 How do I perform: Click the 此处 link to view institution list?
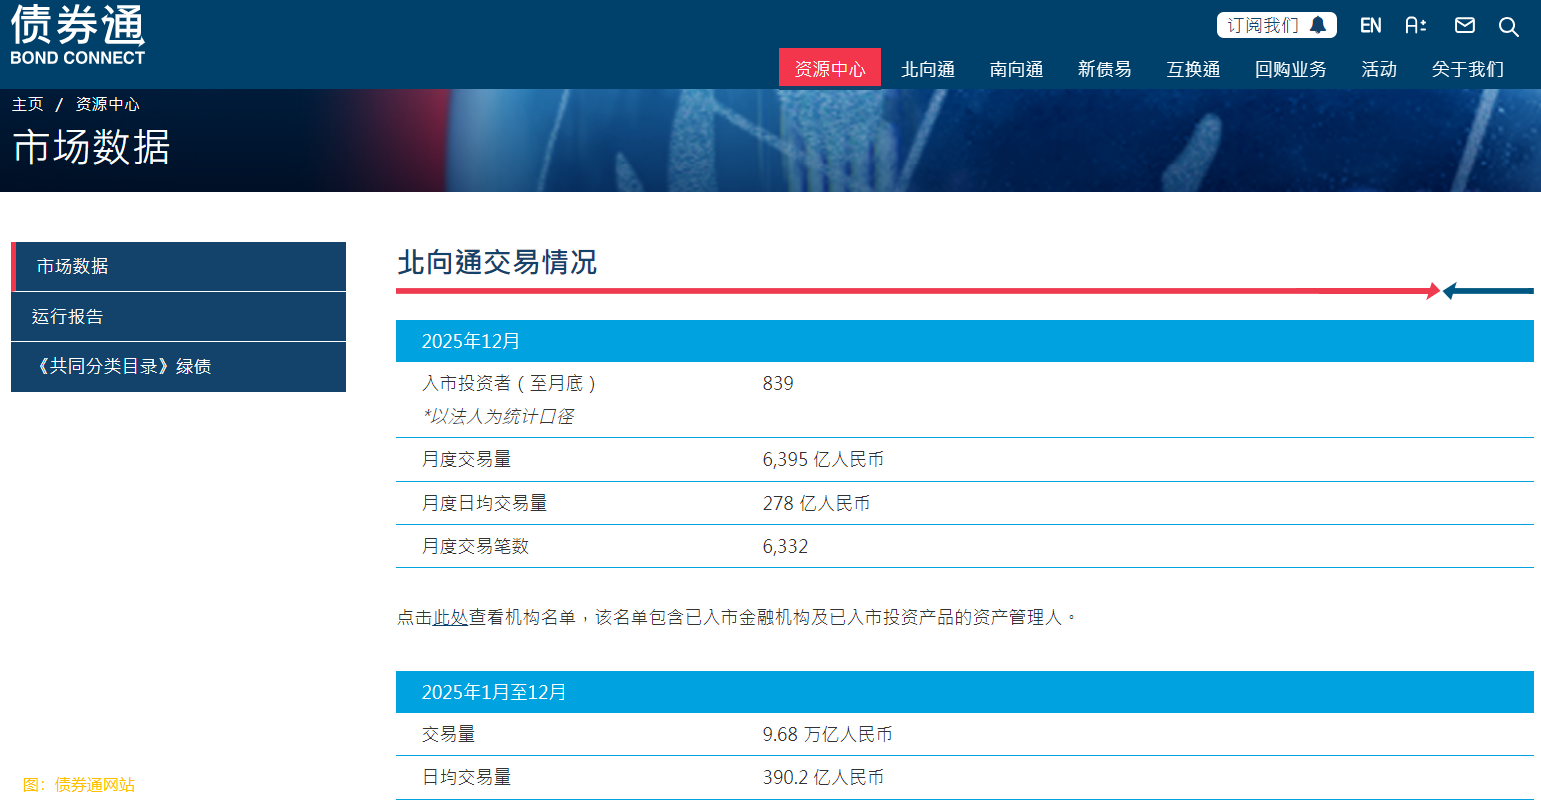pos(450,617)
